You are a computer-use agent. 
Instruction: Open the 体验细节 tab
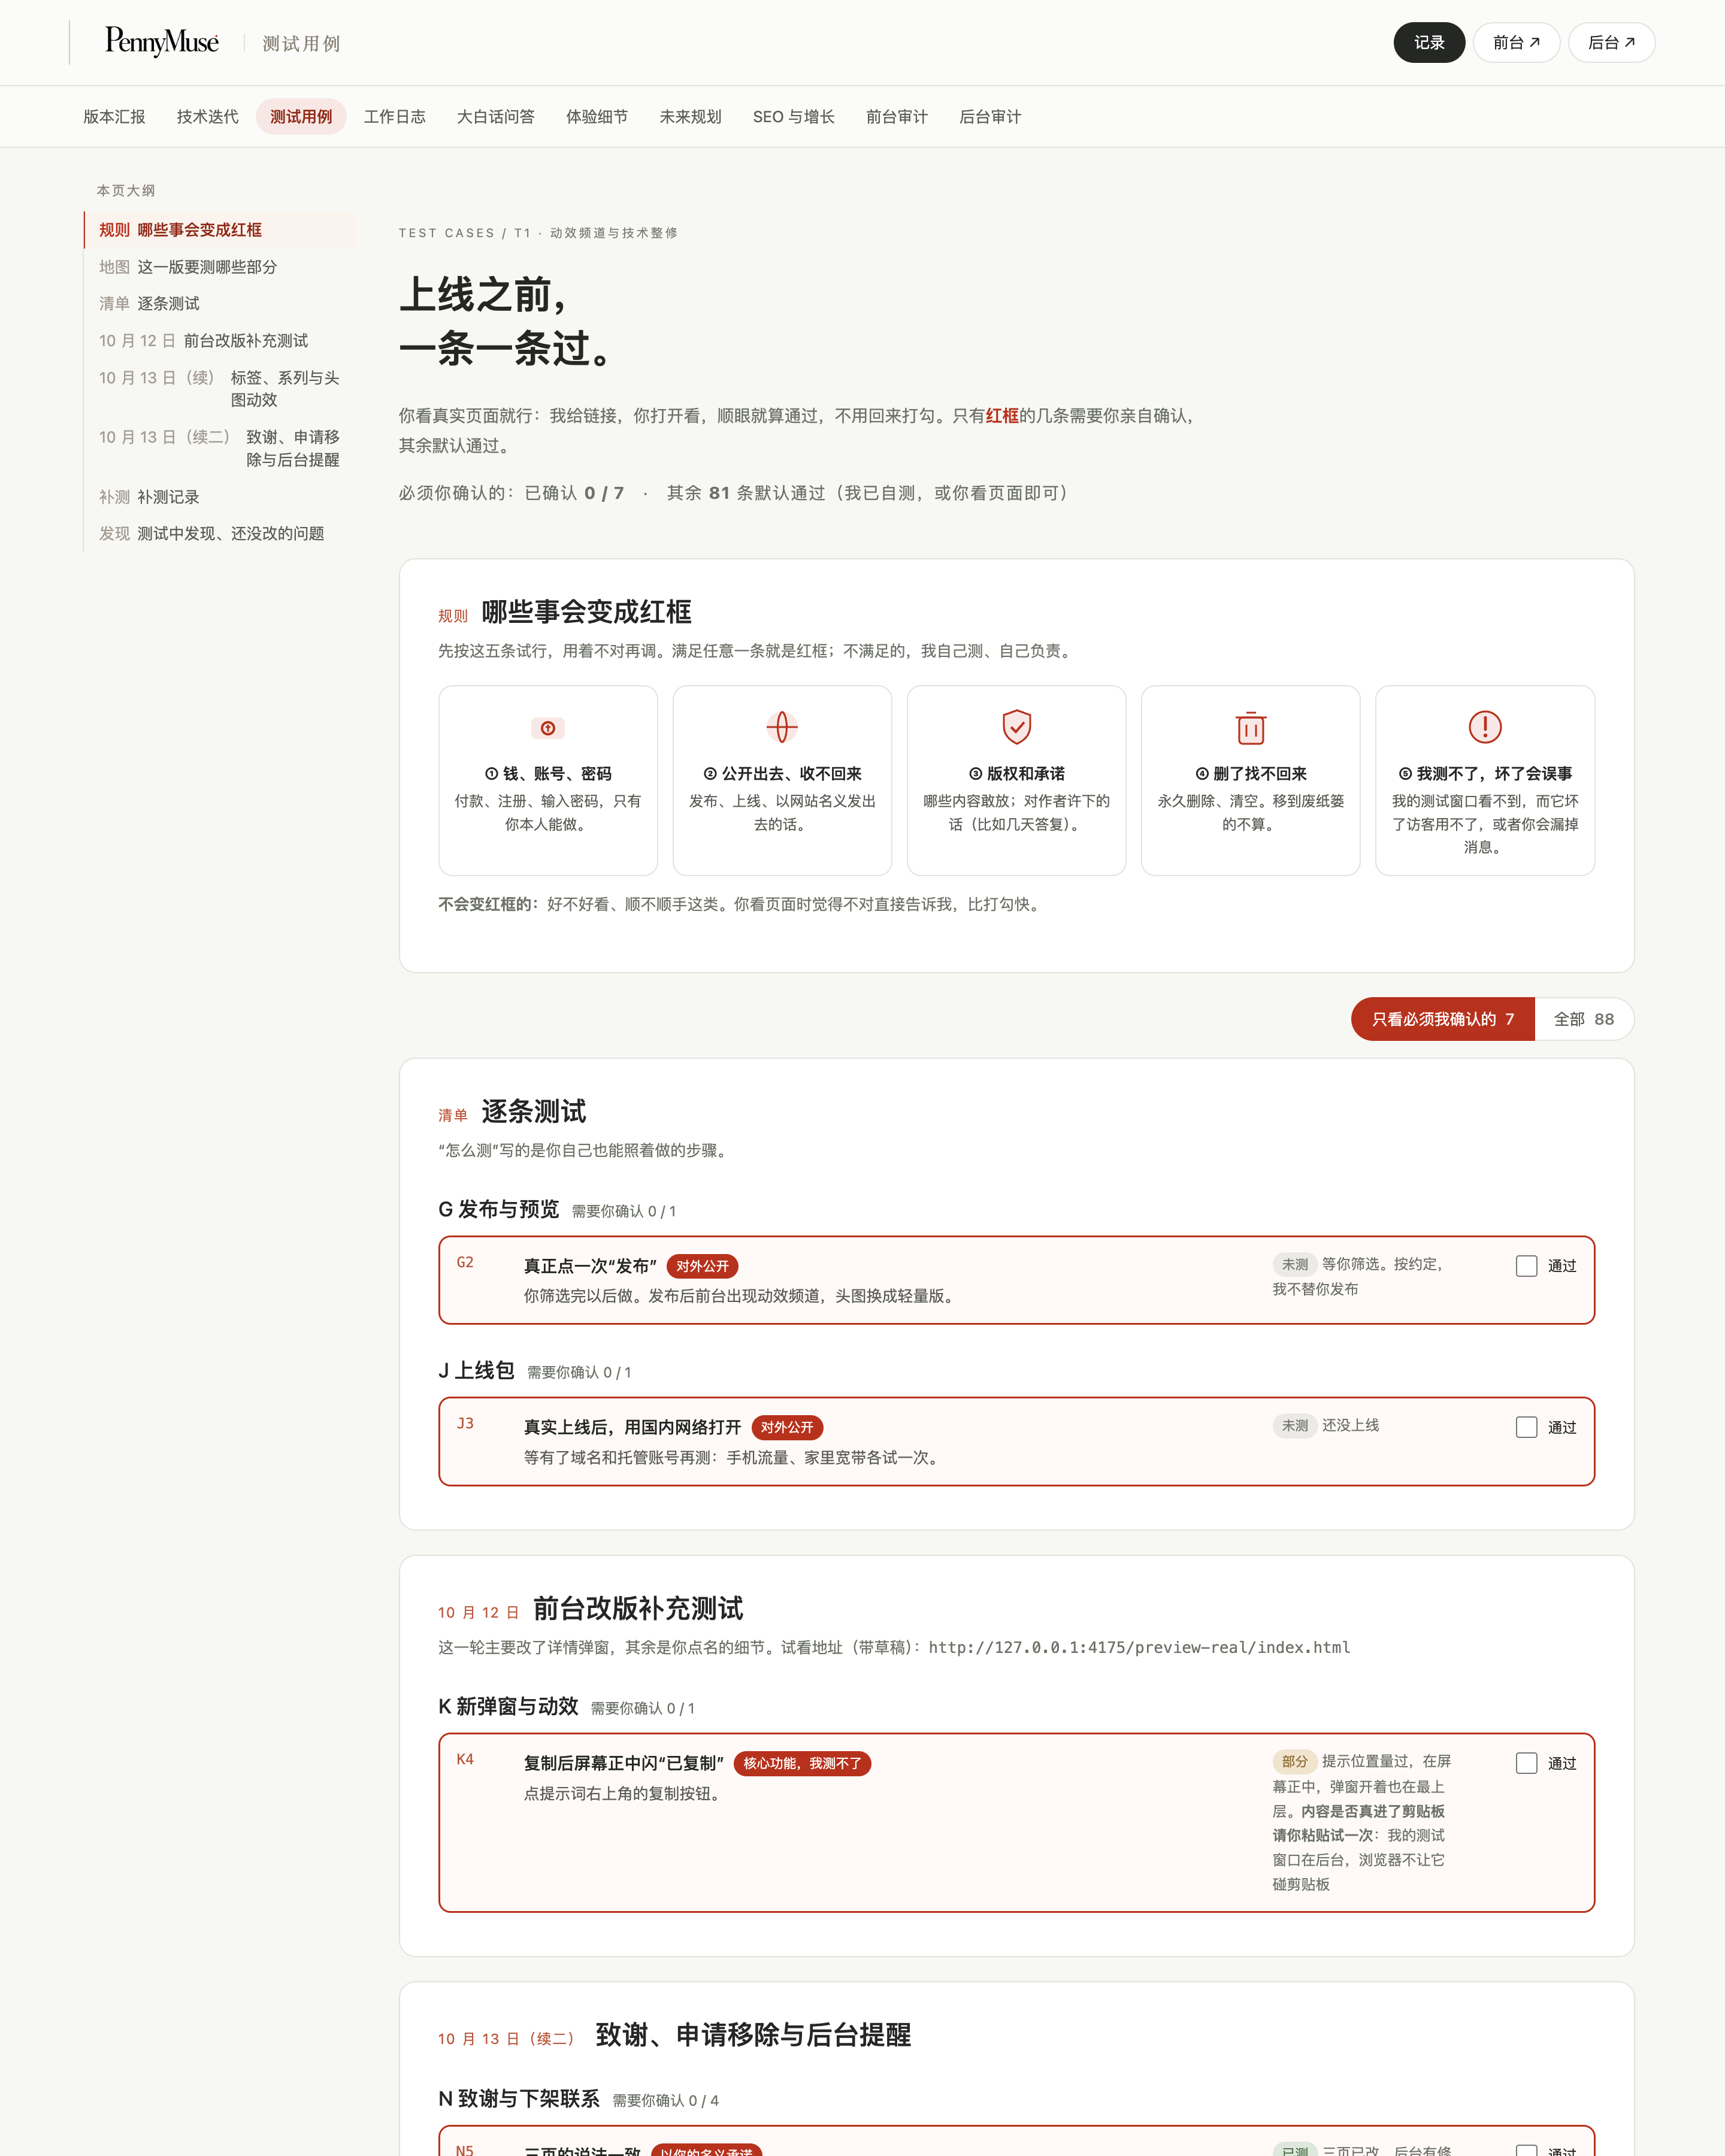(597, 117)
